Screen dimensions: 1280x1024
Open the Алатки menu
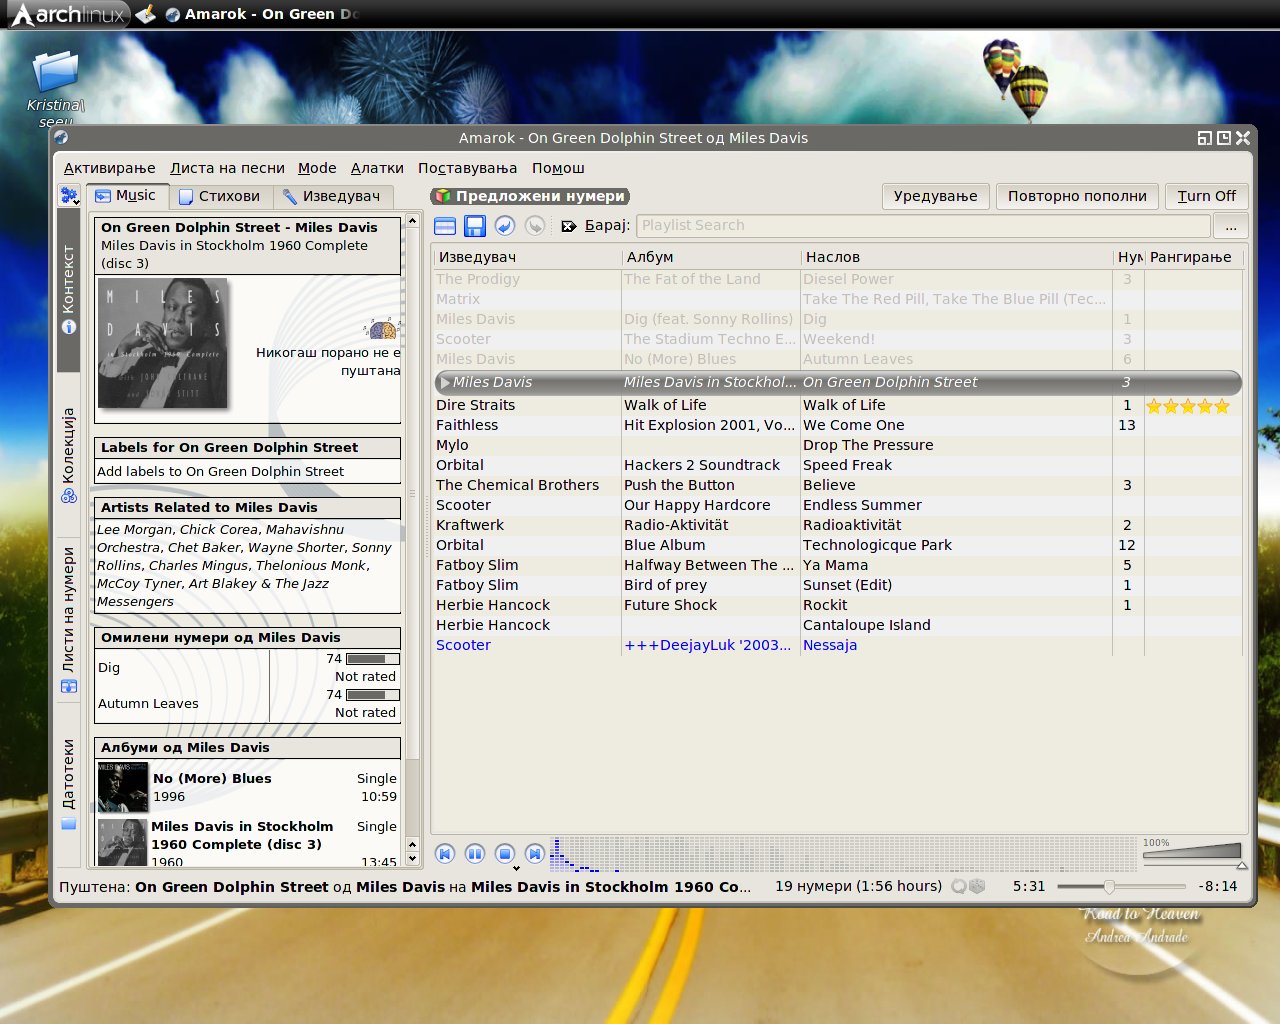[377, 168]
